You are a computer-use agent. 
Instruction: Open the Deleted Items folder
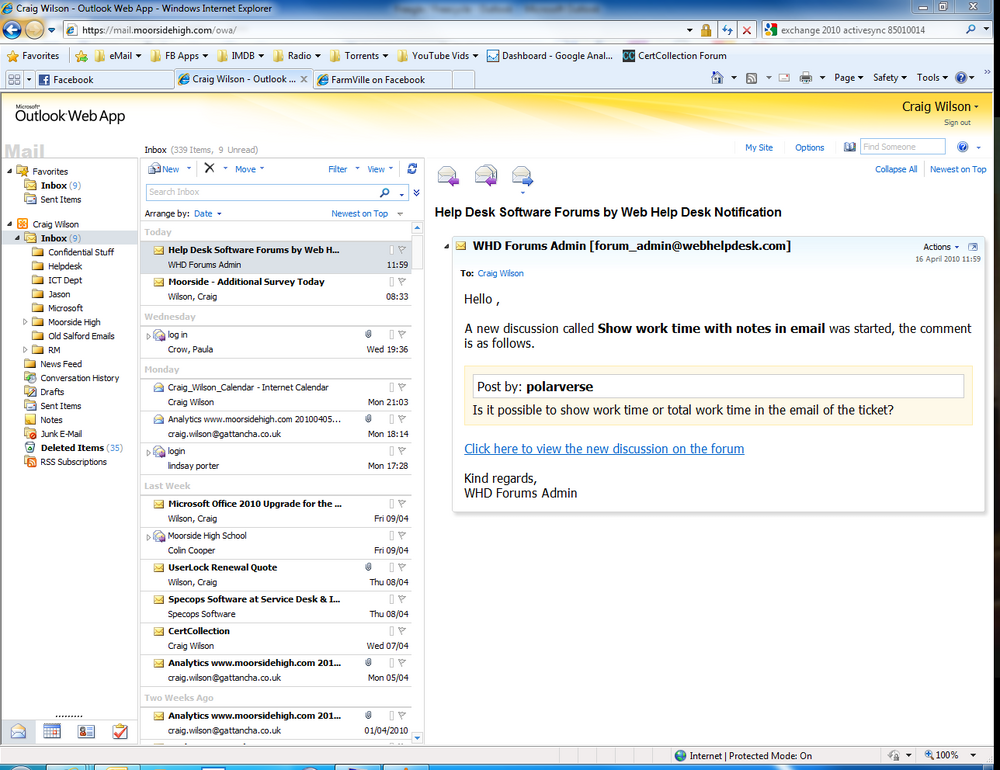(73, 448)
